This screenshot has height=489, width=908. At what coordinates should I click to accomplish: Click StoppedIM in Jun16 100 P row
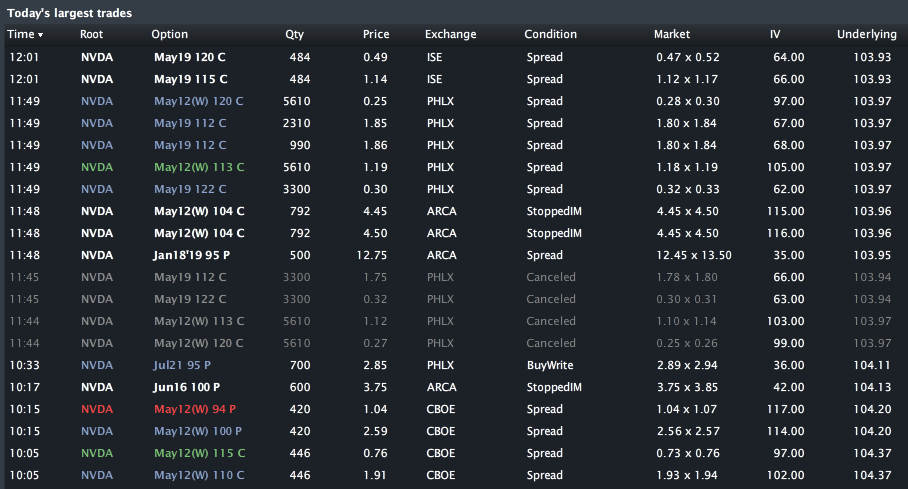point(554,388)
